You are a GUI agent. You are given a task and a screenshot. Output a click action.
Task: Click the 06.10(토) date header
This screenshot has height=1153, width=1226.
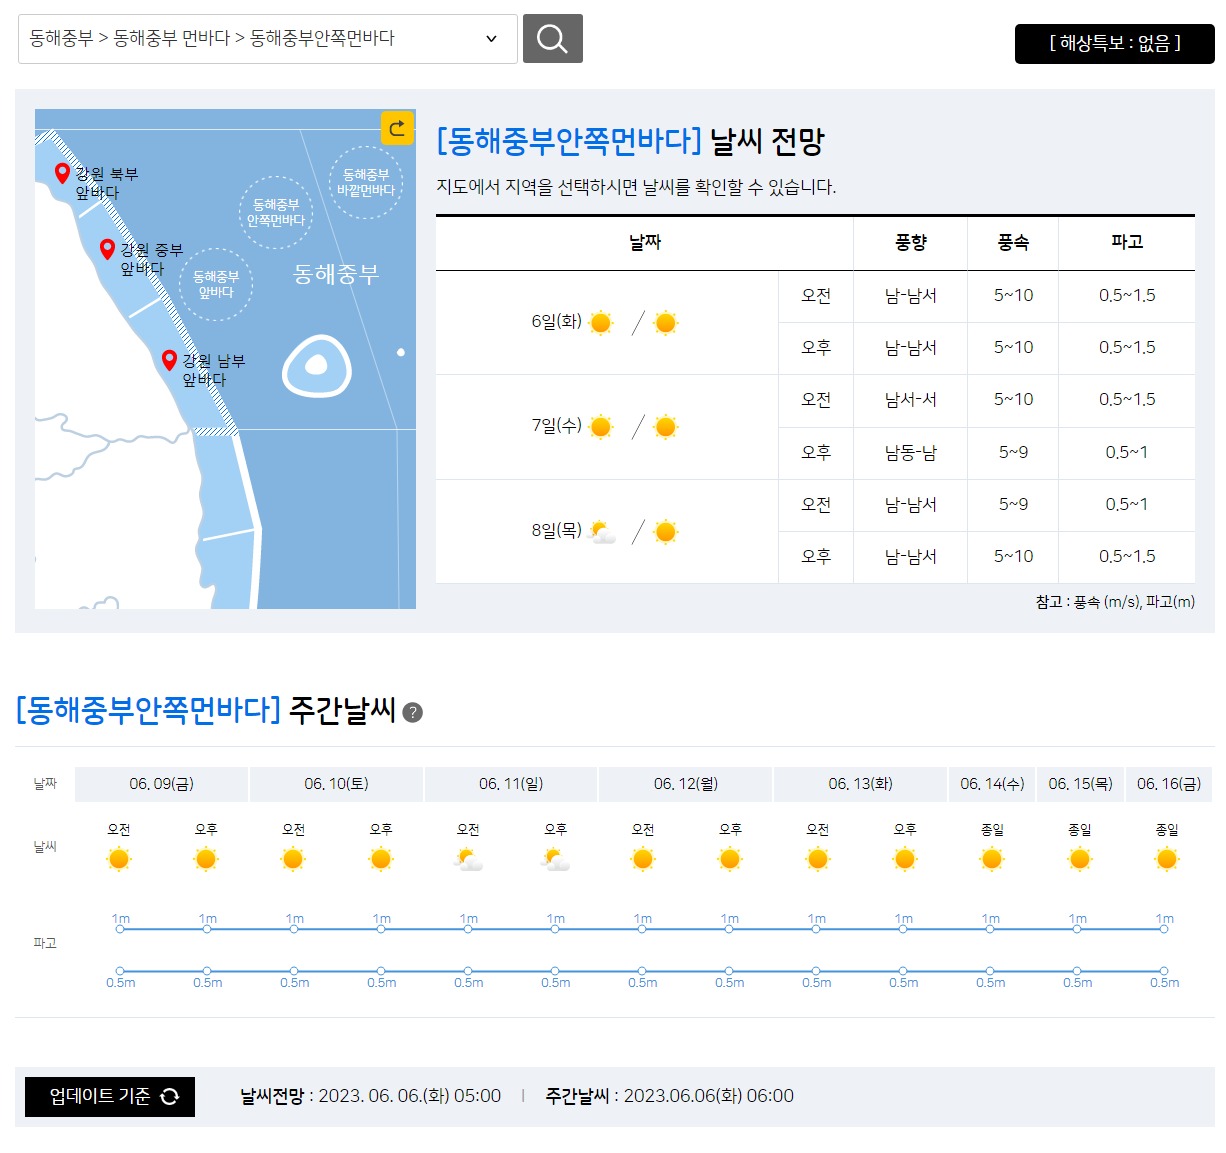click(336, 784)
